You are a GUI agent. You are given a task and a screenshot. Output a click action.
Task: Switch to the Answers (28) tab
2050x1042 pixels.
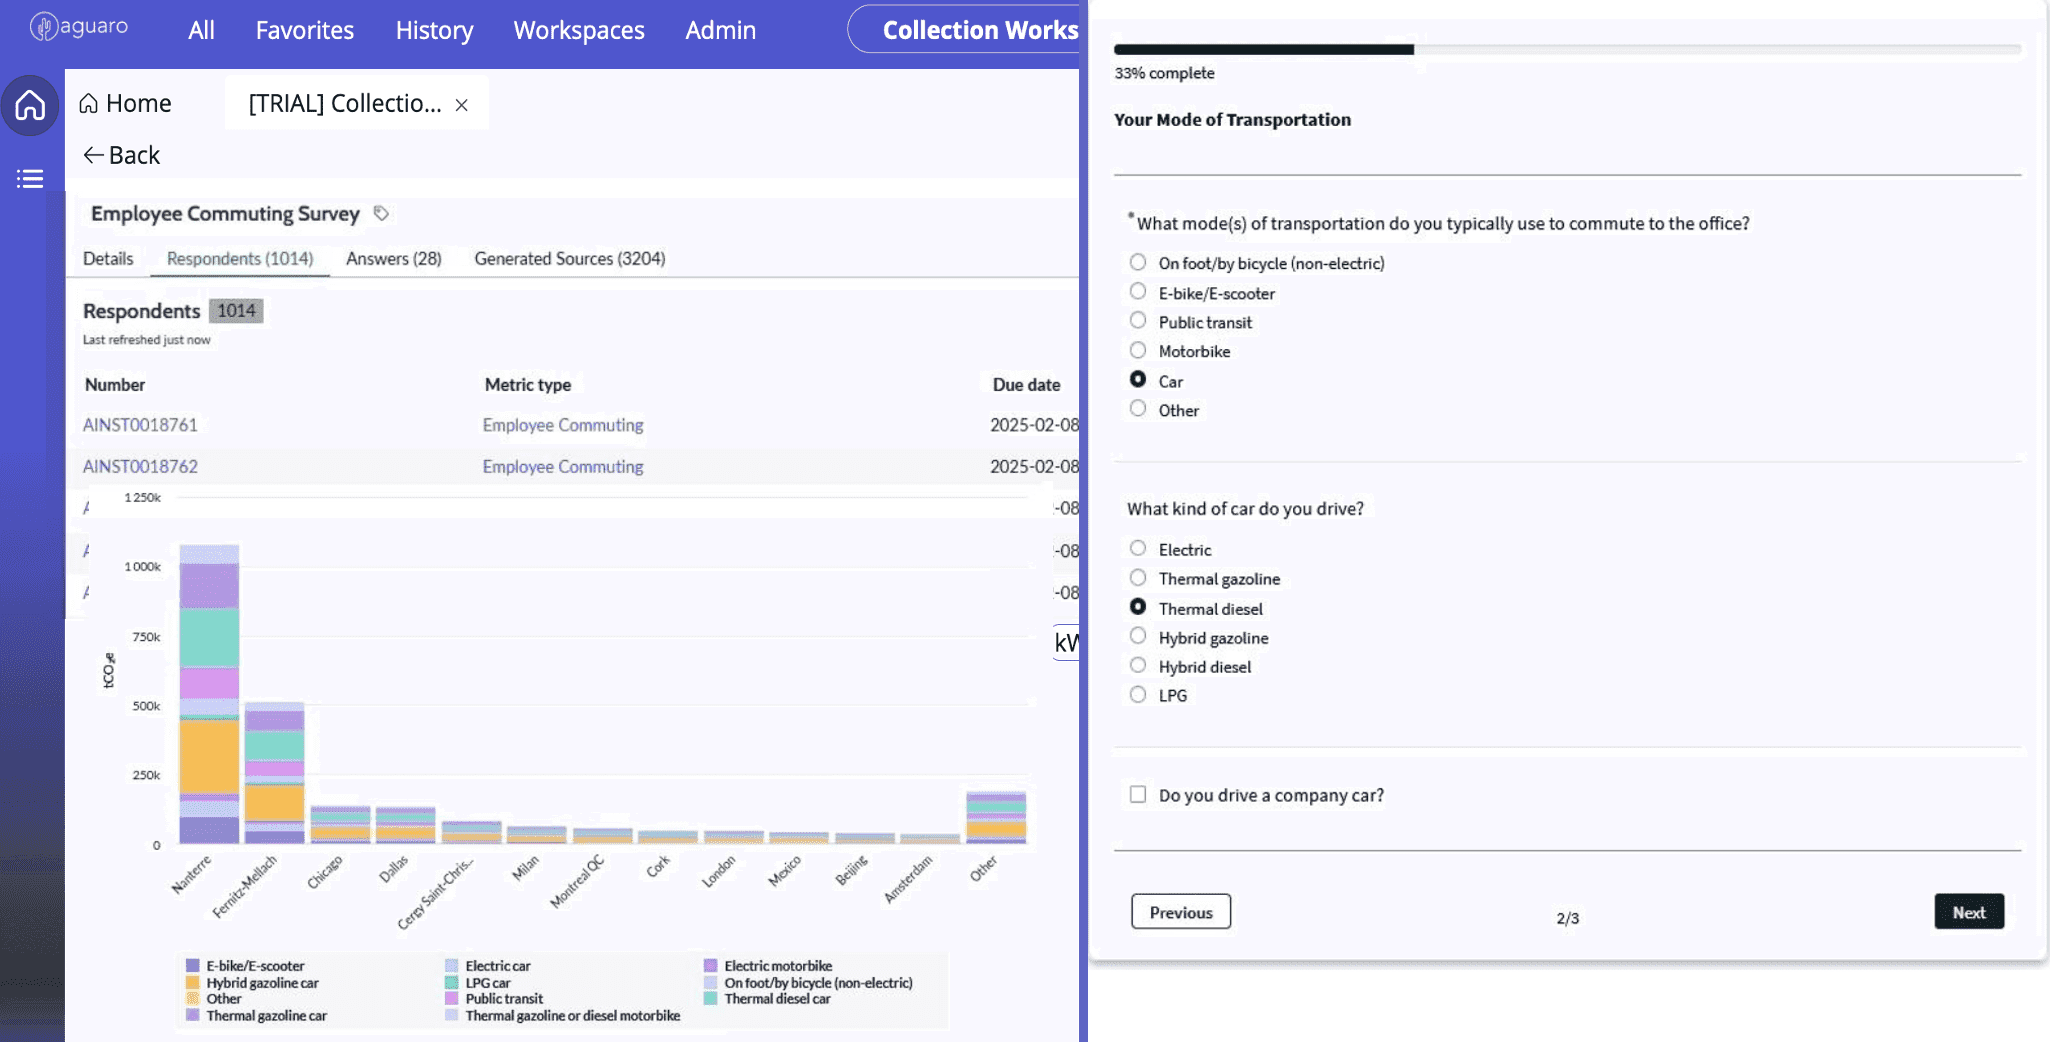point(393,258)
